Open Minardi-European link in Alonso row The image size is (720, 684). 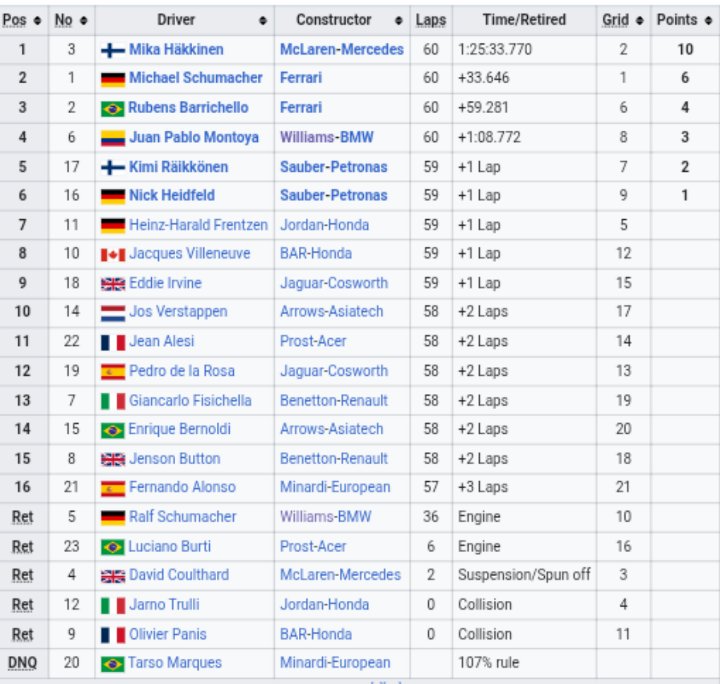[x=335, y=487]
